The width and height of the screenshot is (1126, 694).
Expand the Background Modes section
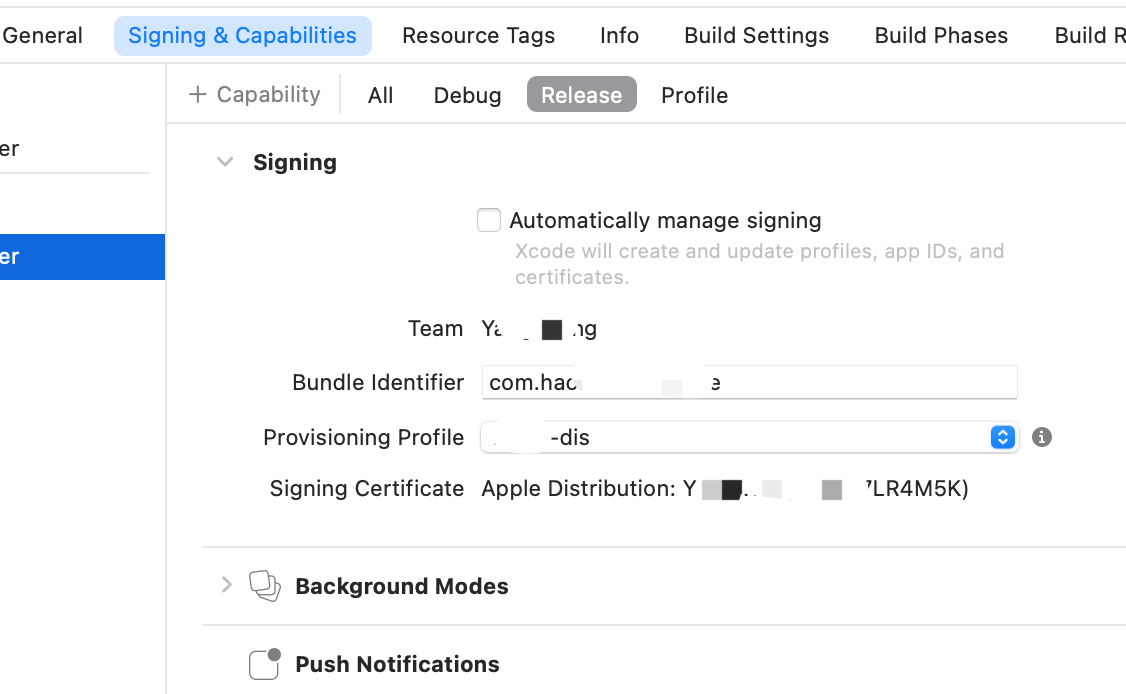click(226, 585)
